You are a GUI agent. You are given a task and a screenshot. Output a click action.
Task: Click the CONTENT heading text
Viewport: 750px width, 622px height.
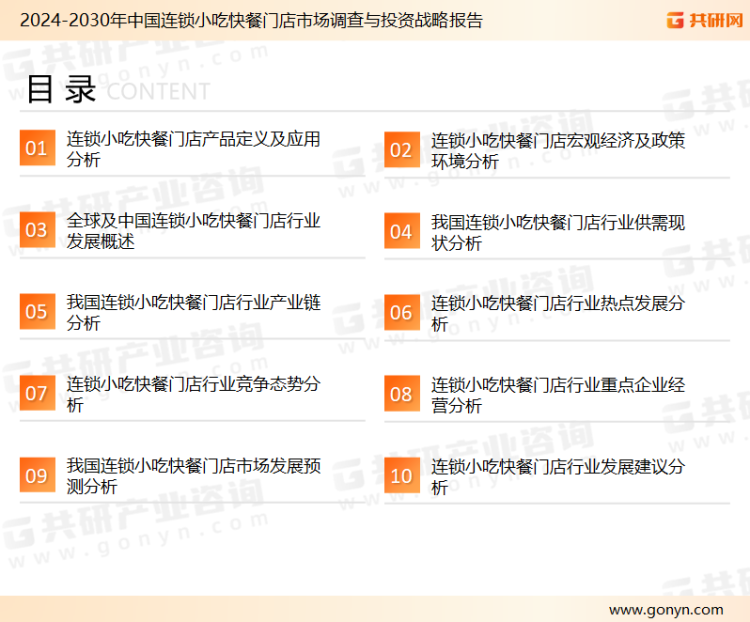pos(158,91)
